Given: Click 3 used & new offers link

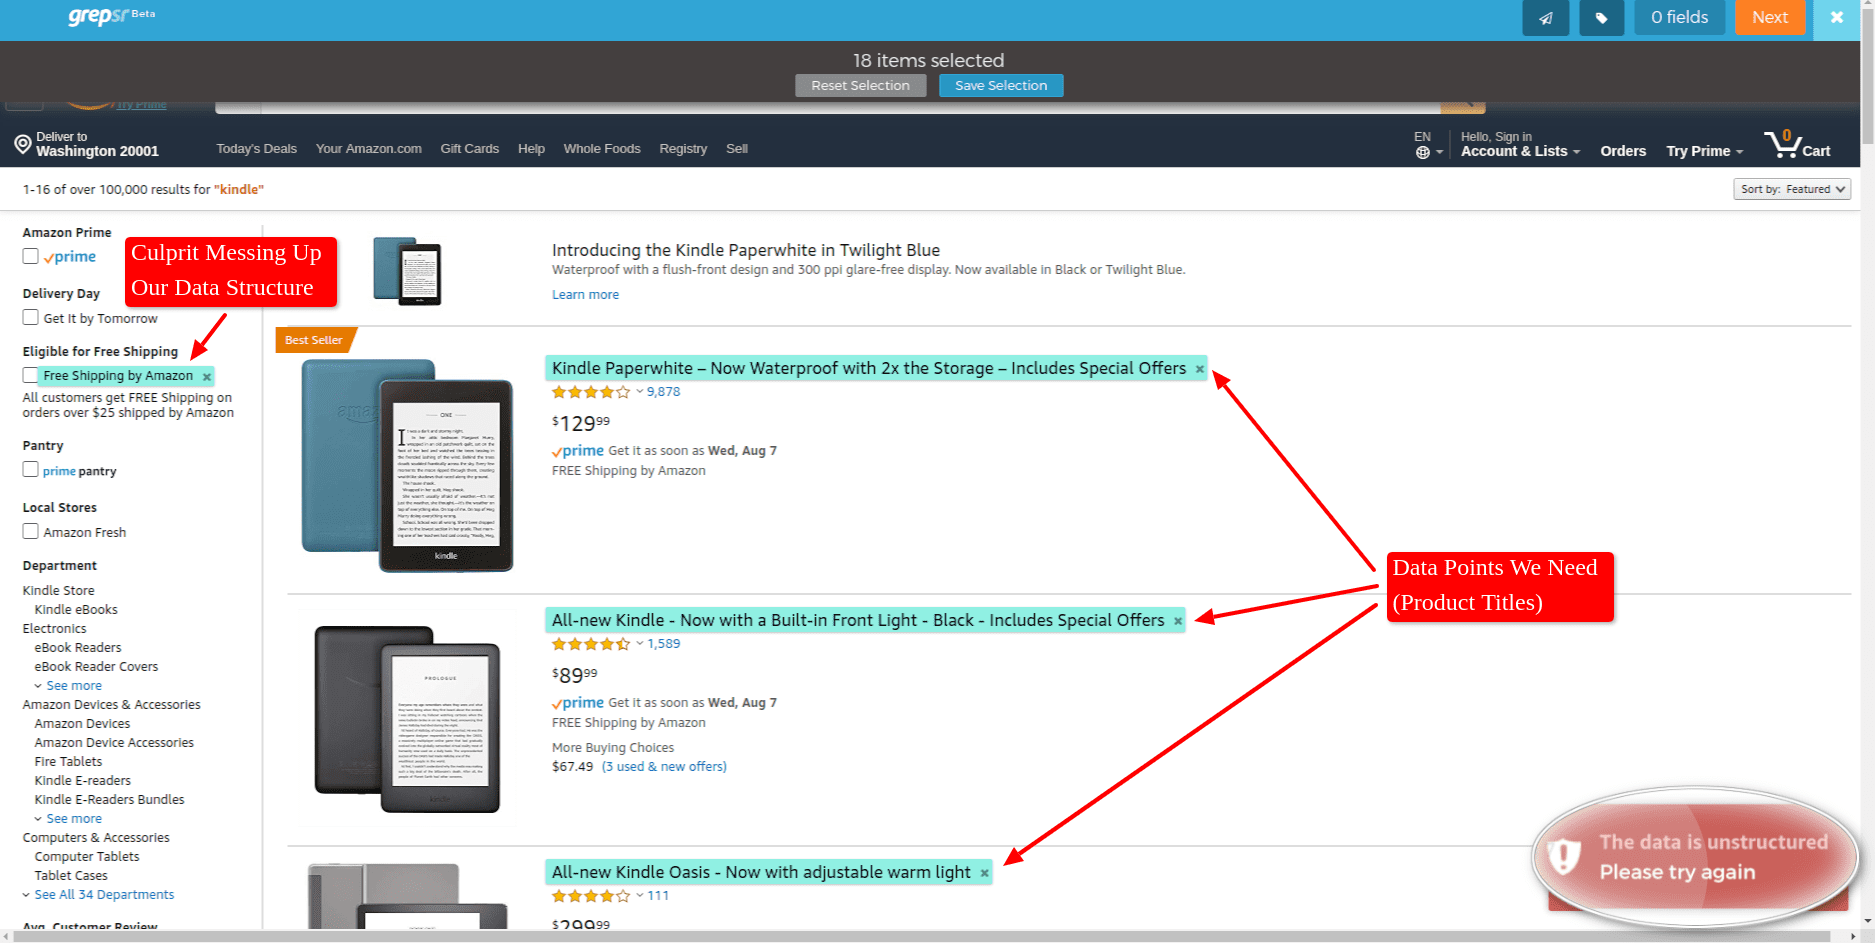Looking at the screenshot, I should coord(664,767).
